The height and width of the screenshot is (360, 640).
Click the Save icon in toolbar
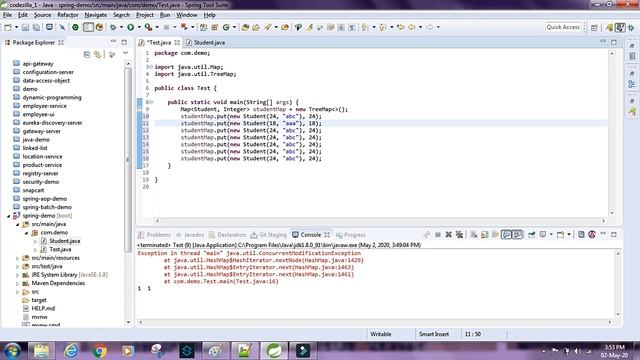(x=25, y=27)
